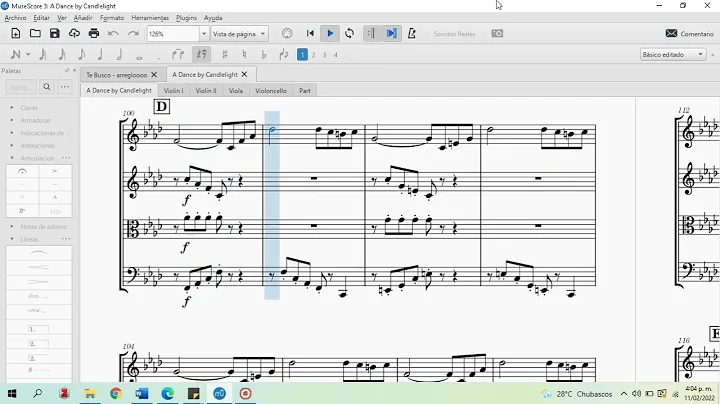Open zoom level 126% dropdown

(x=204, y=34)
